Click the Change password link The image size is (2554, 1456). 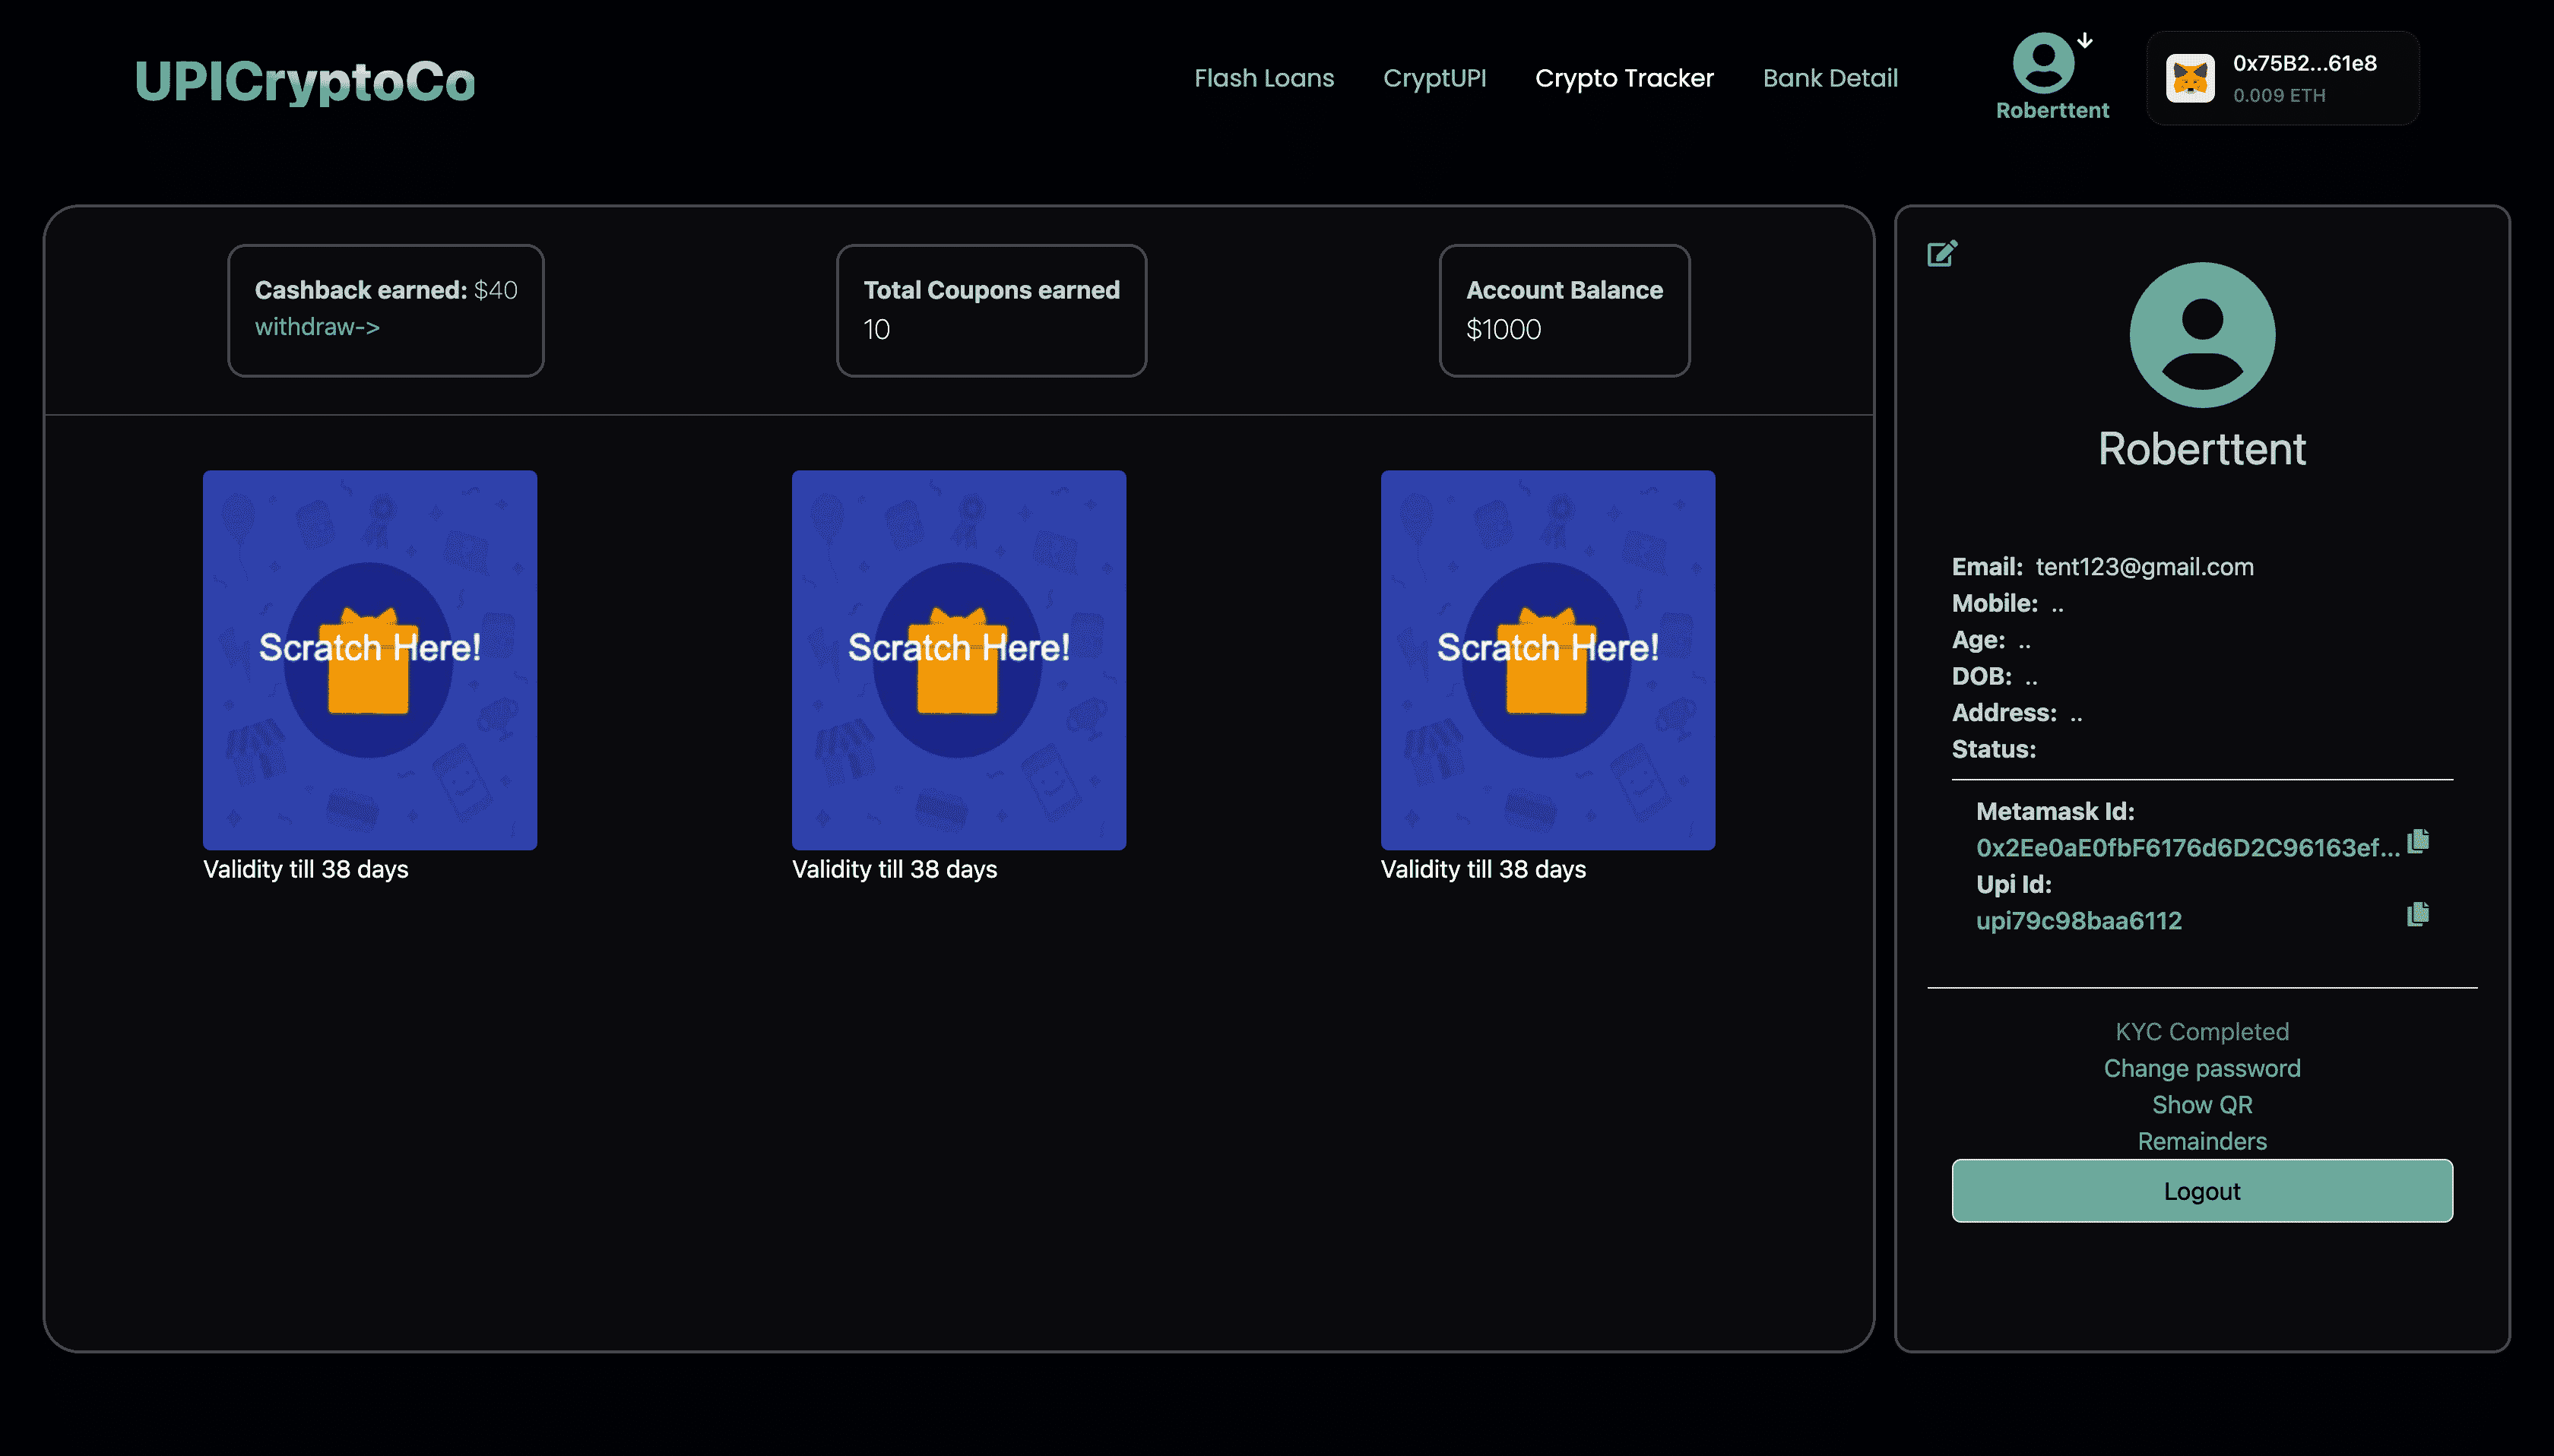click(2202, 1068)
